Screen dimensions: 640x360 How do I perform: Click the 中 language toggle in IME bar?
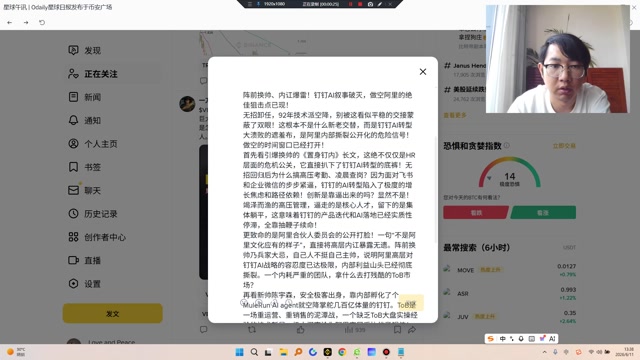pyautogui.click(x=503, y=339)
